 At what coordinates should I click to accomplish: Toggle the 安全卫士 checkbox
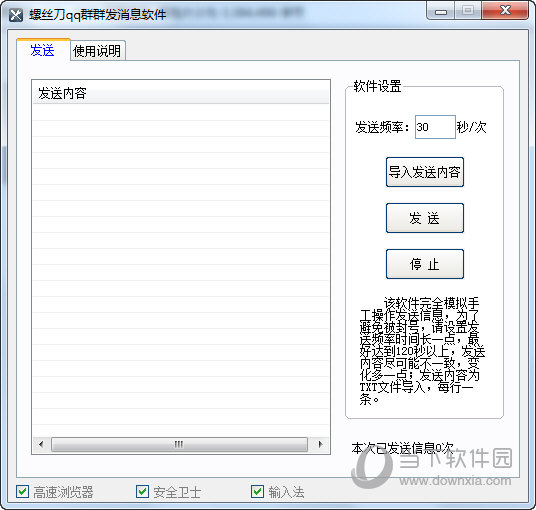click(143, 492)
